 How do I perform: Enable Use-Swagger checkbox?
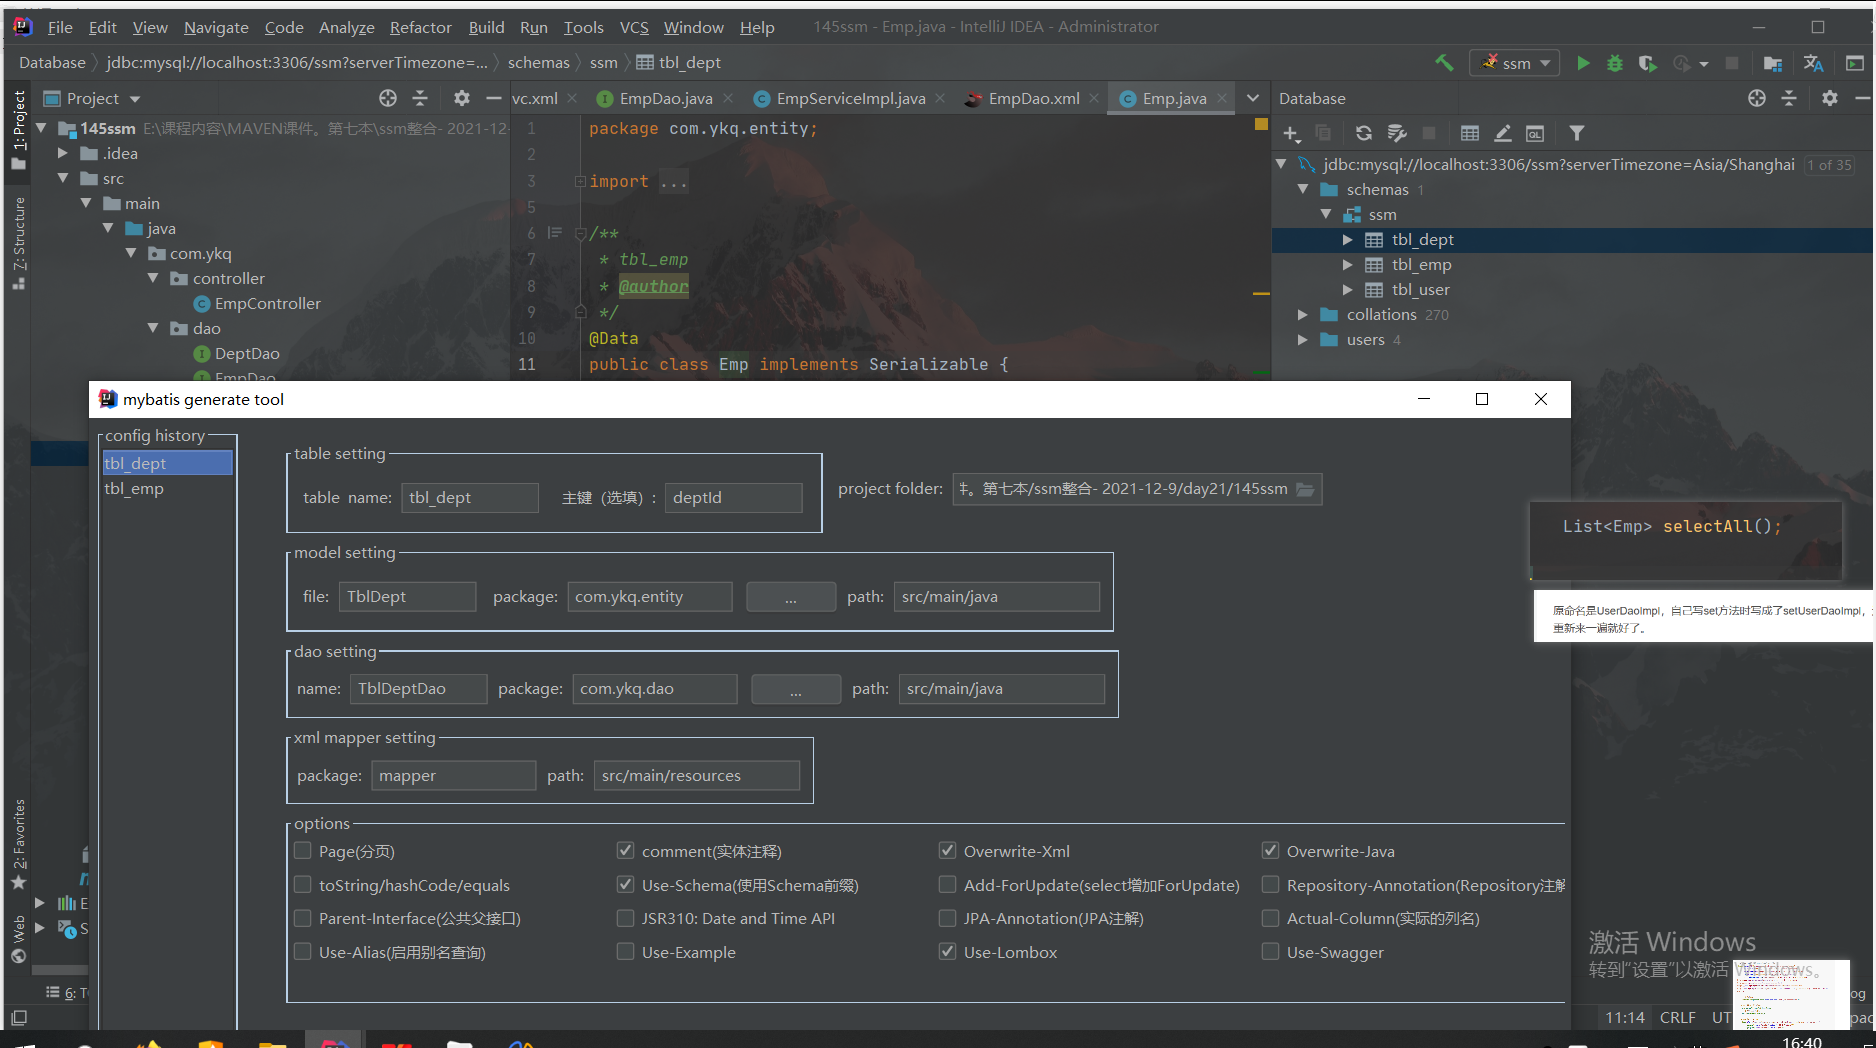(1270, 952)
